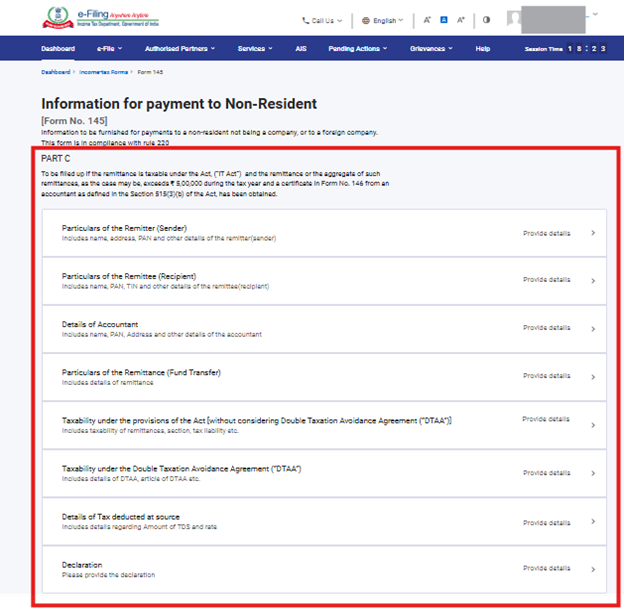Click Dashboard breadcrumb link
The image size is (624, 608).
pyautogui.click(x=56, y=72)
